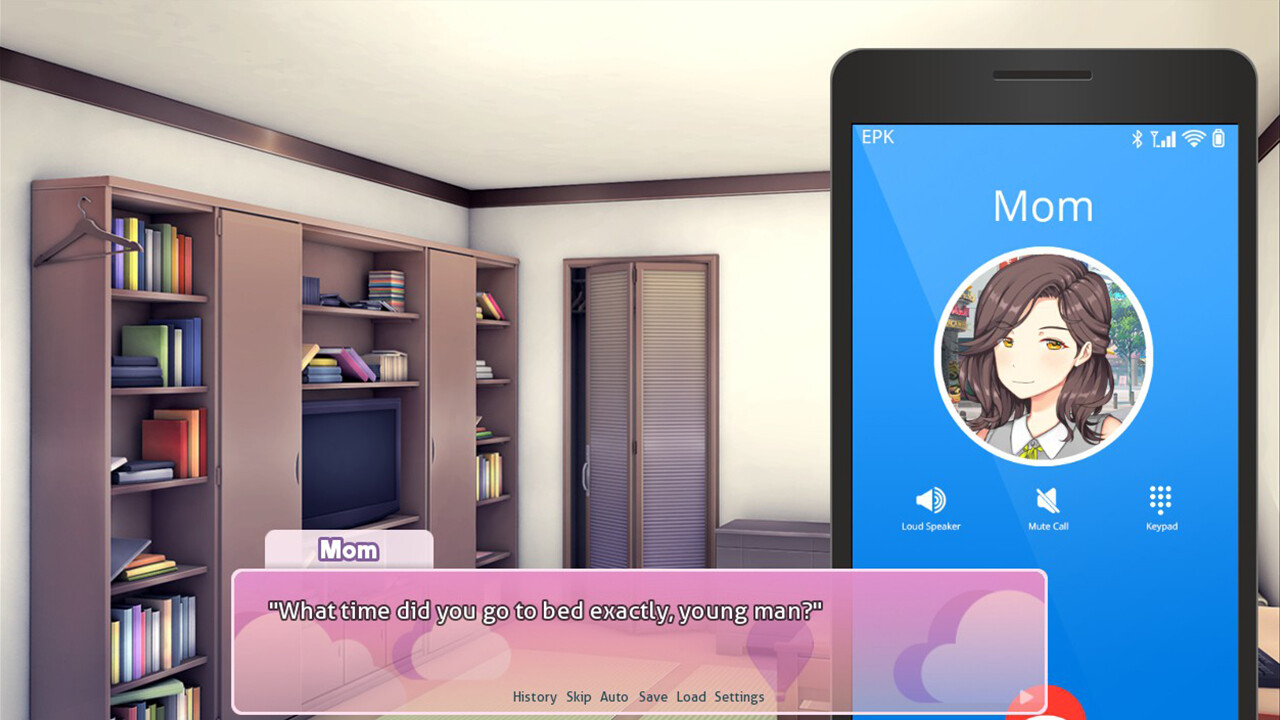Screen dimensions: 1280x720
Task: Open the game Settings
Action: 739,697
